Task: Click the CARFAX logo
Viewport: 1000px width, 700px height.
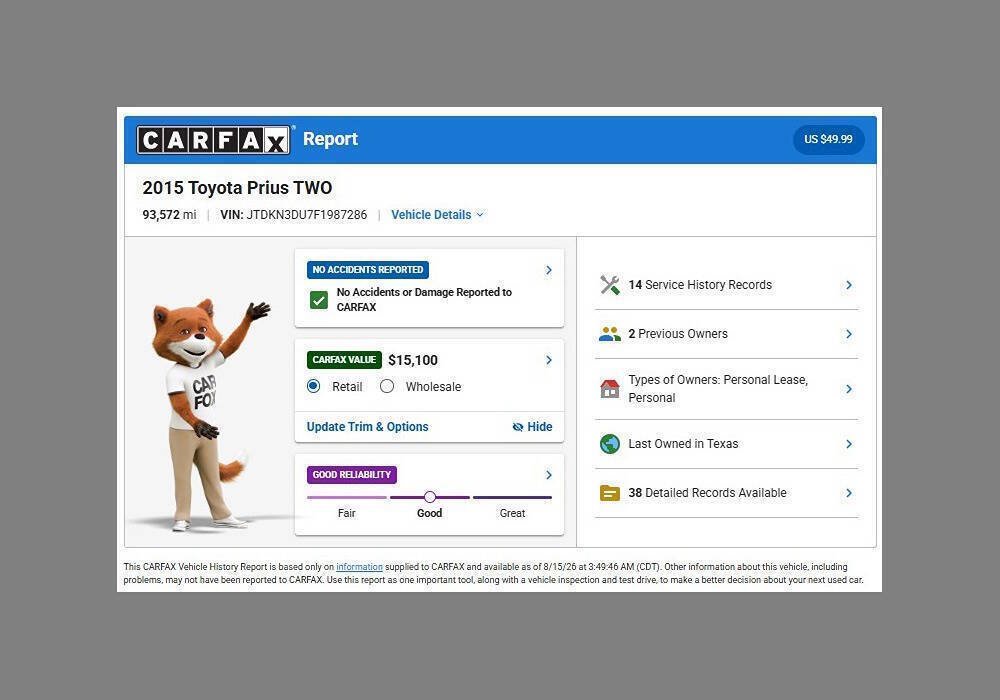Action: (x=213, y=140)
